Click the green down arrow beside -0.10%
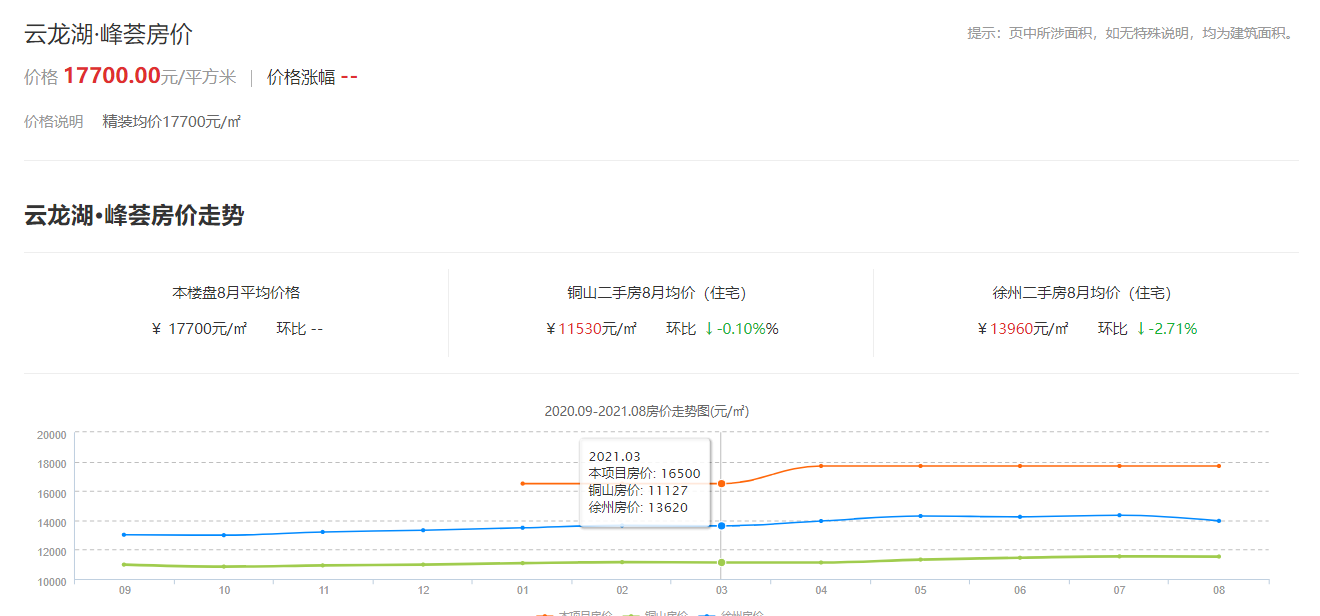The image size is (1320, 616). [709, 329]
